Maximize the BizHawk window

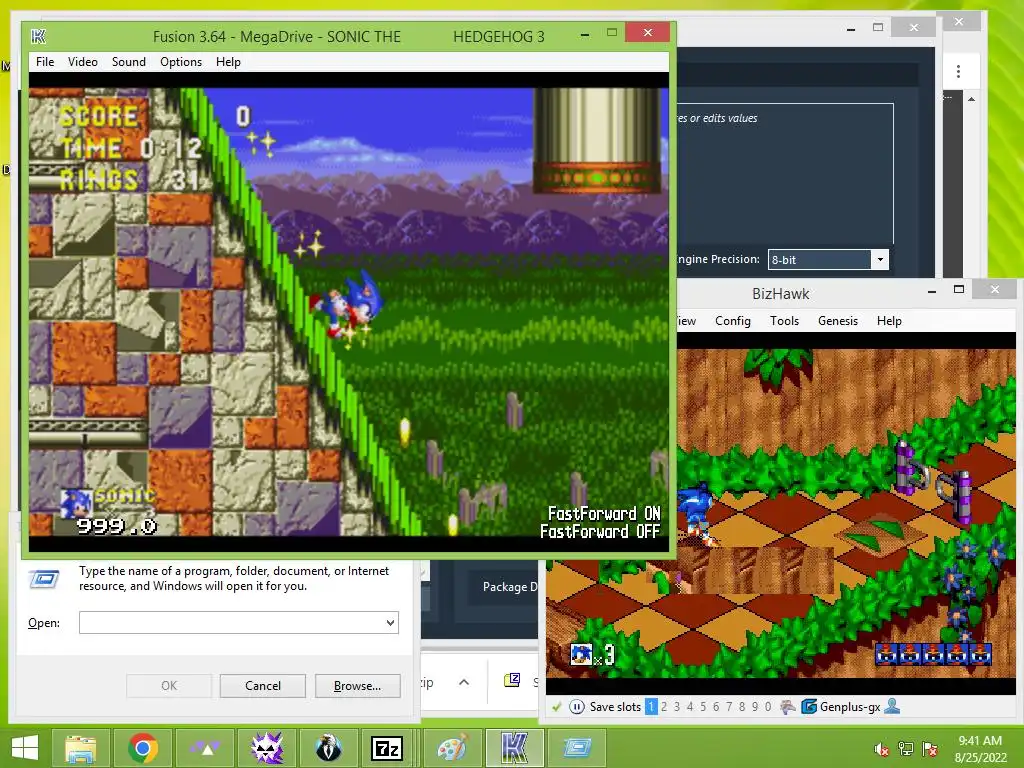coord(959,289)
